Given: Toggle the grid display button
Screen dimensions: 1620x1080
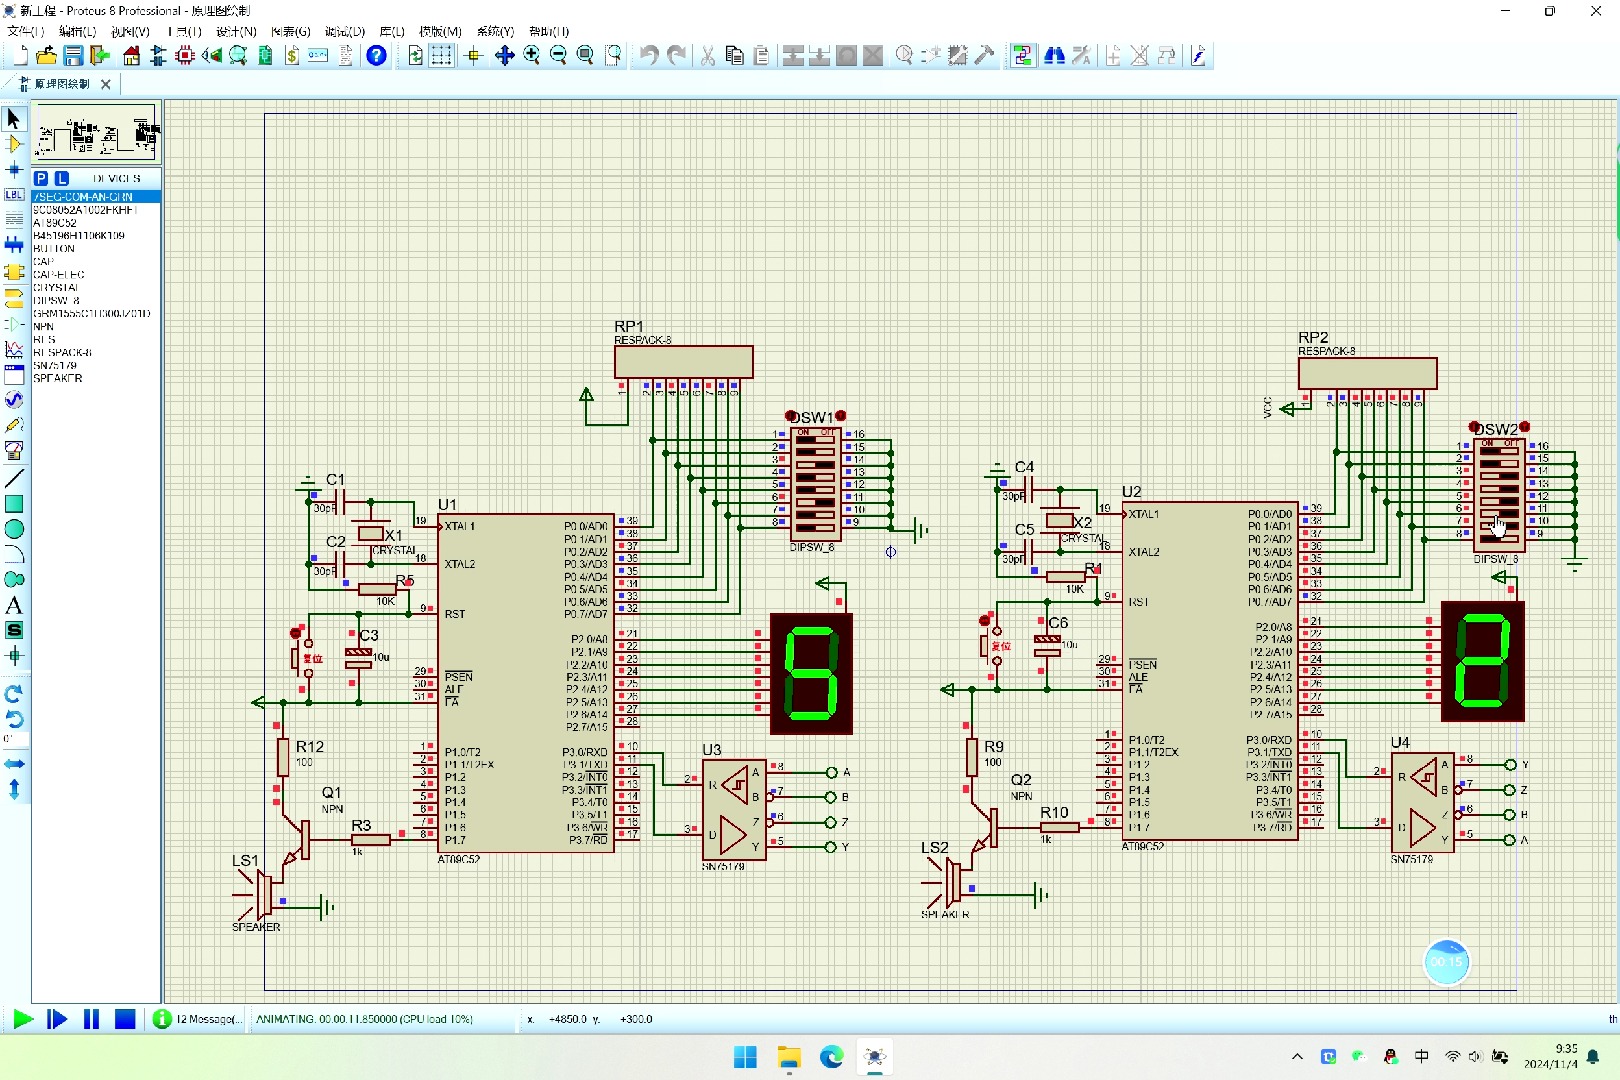Looking at the screenshot, I should point(441,56).
